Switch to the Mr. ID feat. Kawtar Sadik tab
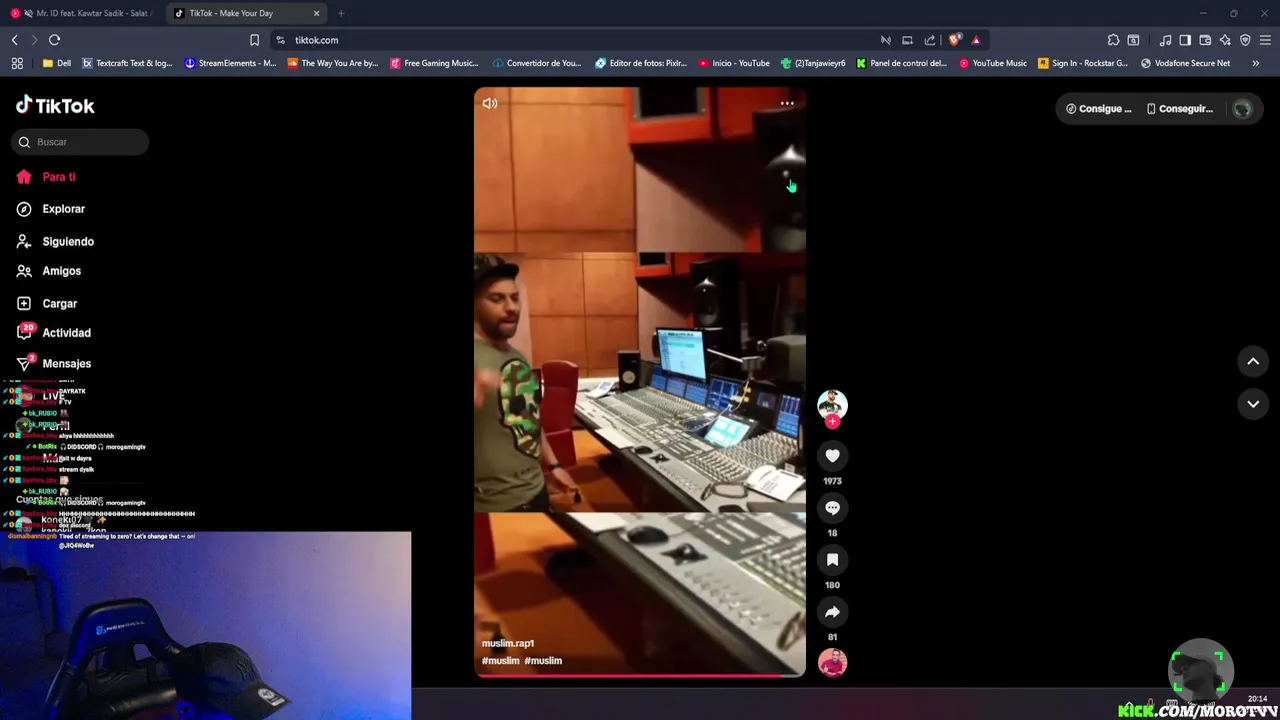 point(80,13)
